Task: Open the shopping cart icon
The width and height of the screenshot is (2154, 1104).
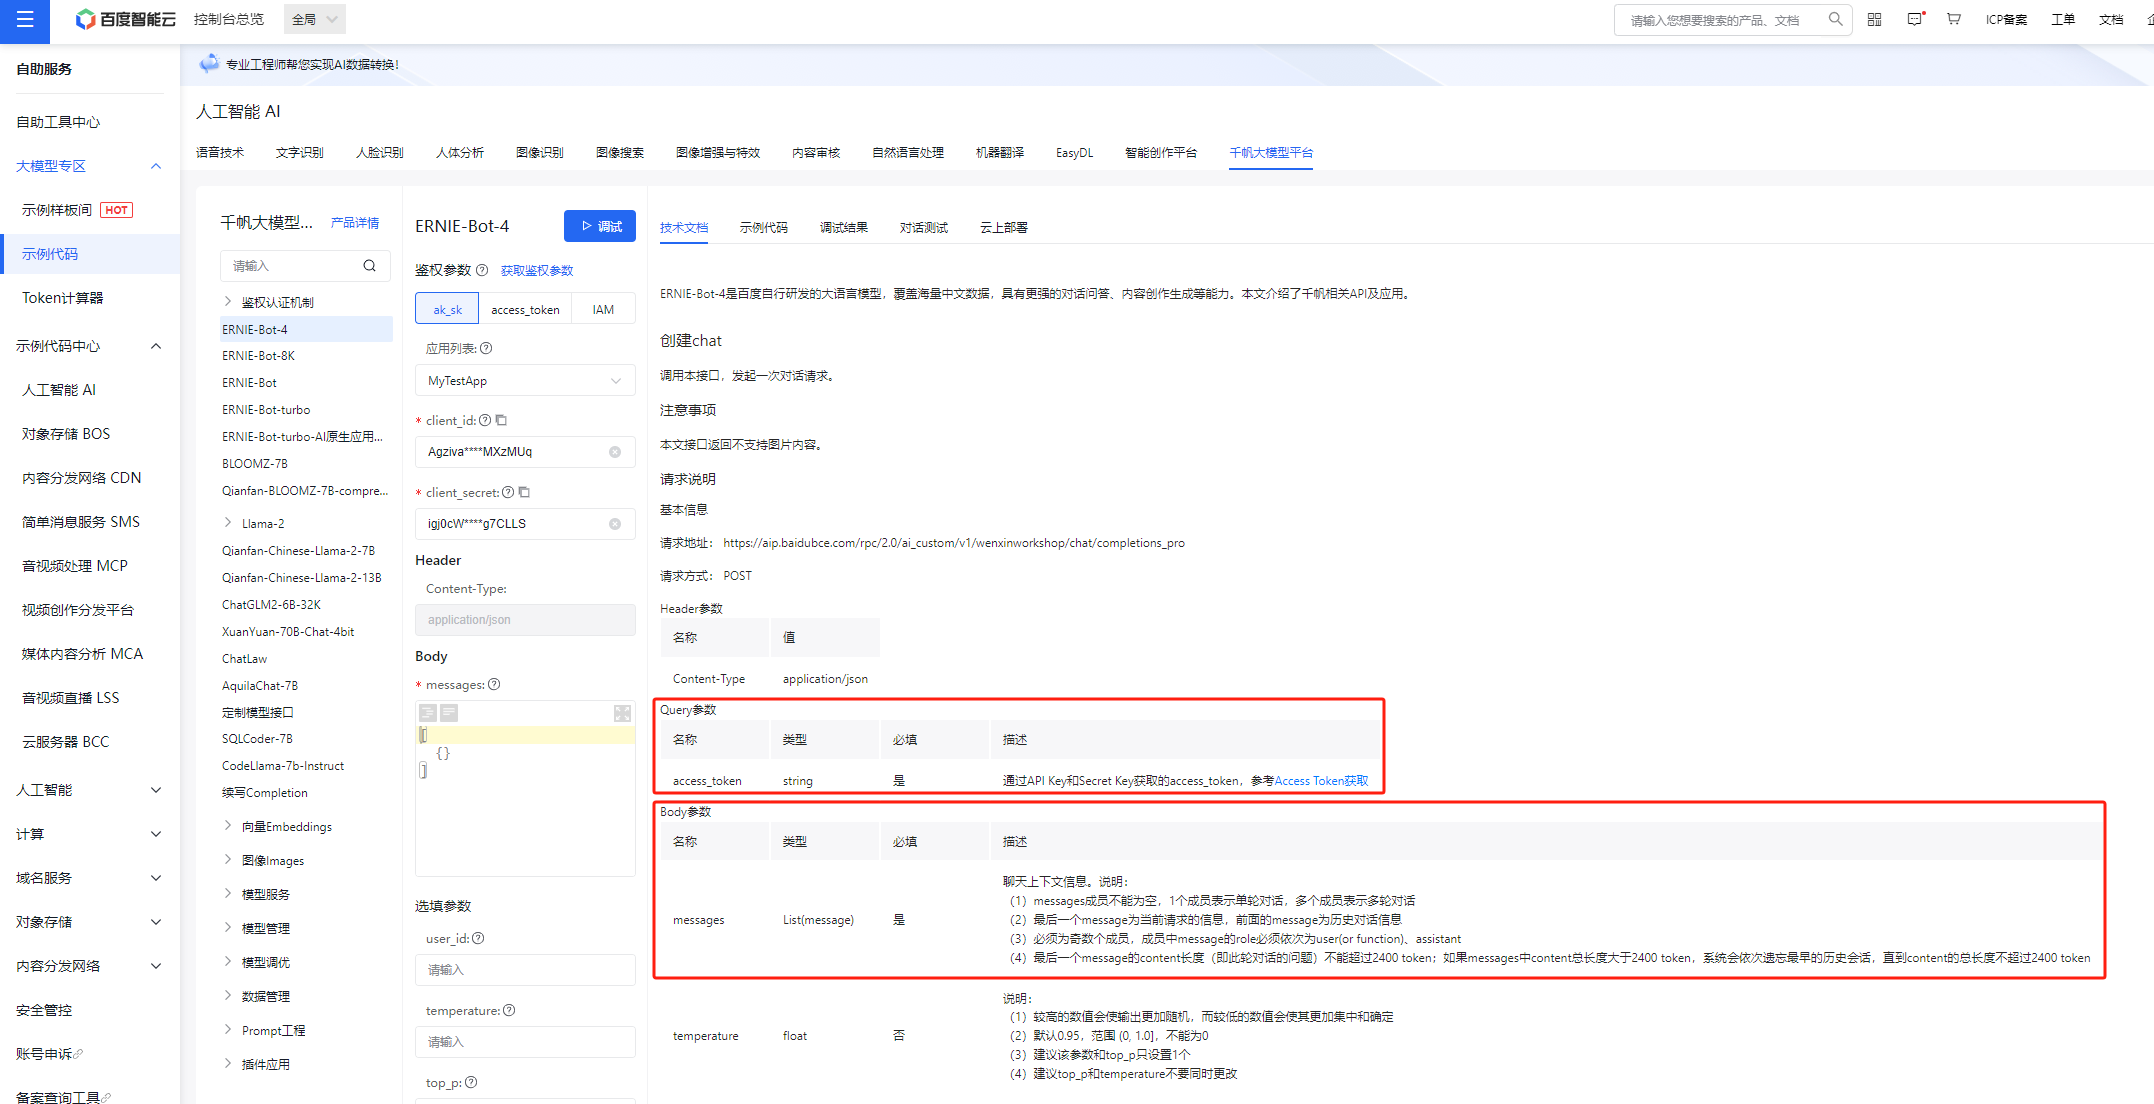Action: point(1953,19)
